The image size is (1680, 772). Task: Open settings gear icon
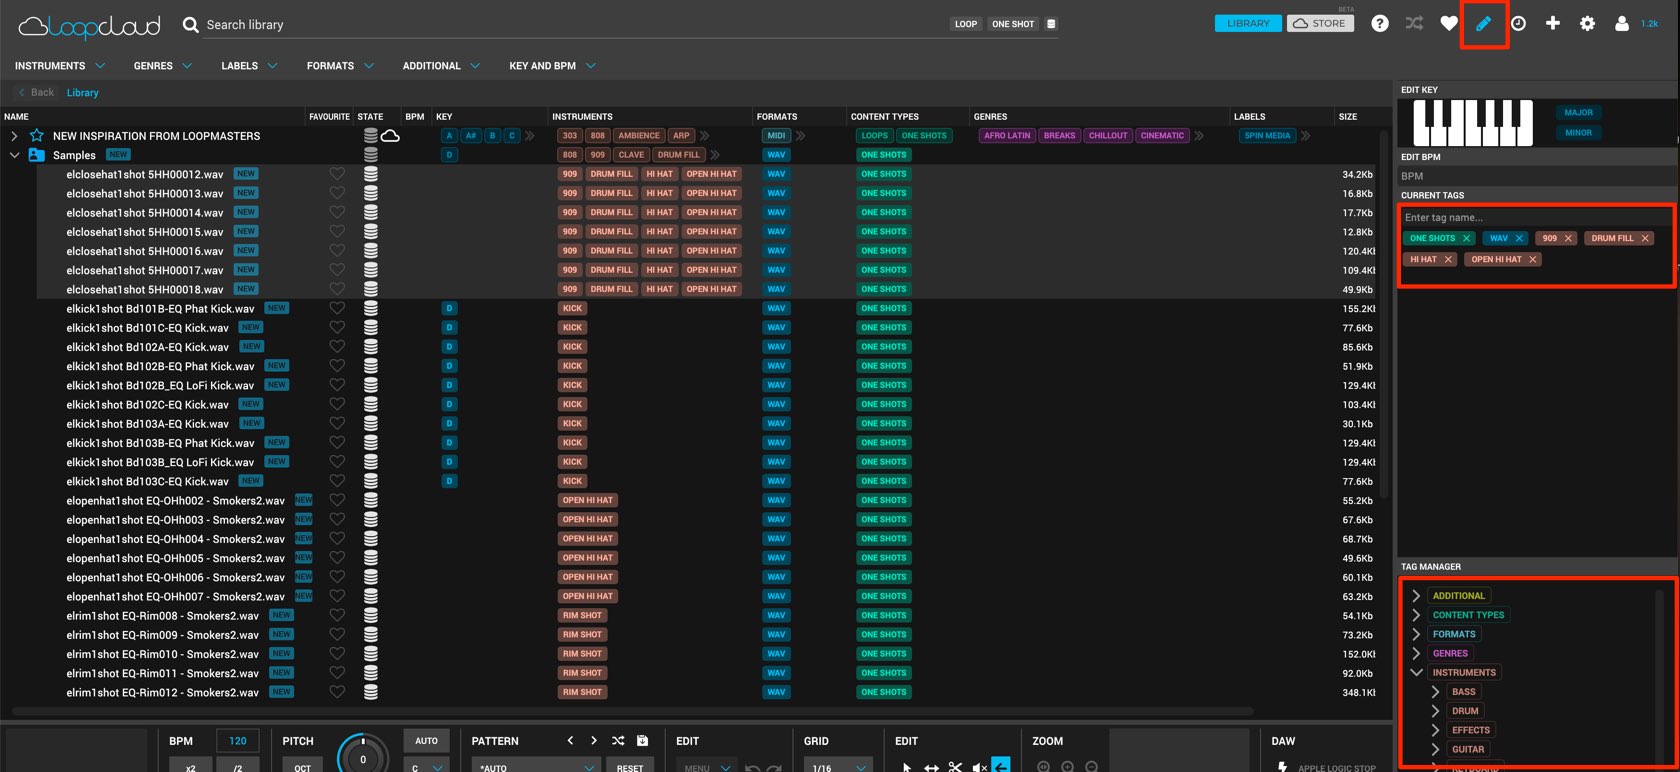[x=1587, y=23]
